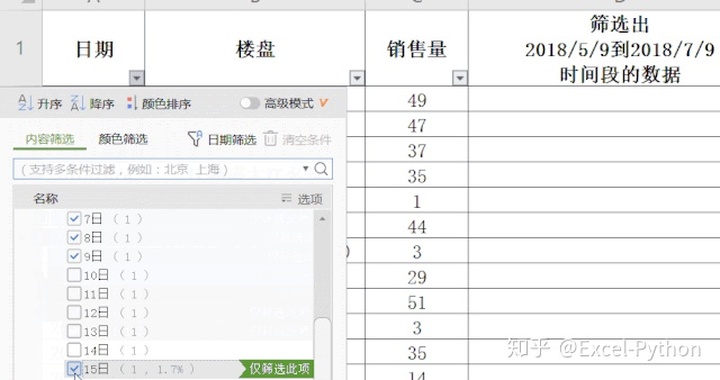
Task: Select the cell with value 51
Action: [416, 302]
